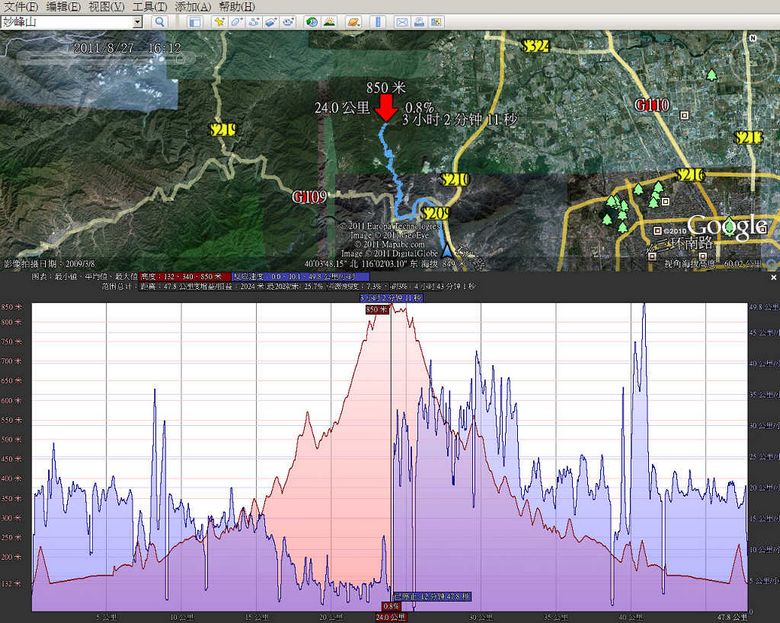Click the email envelope icon
Image resolution: width=780 pixels, height=623 pixels.
[x=402, y=21]
